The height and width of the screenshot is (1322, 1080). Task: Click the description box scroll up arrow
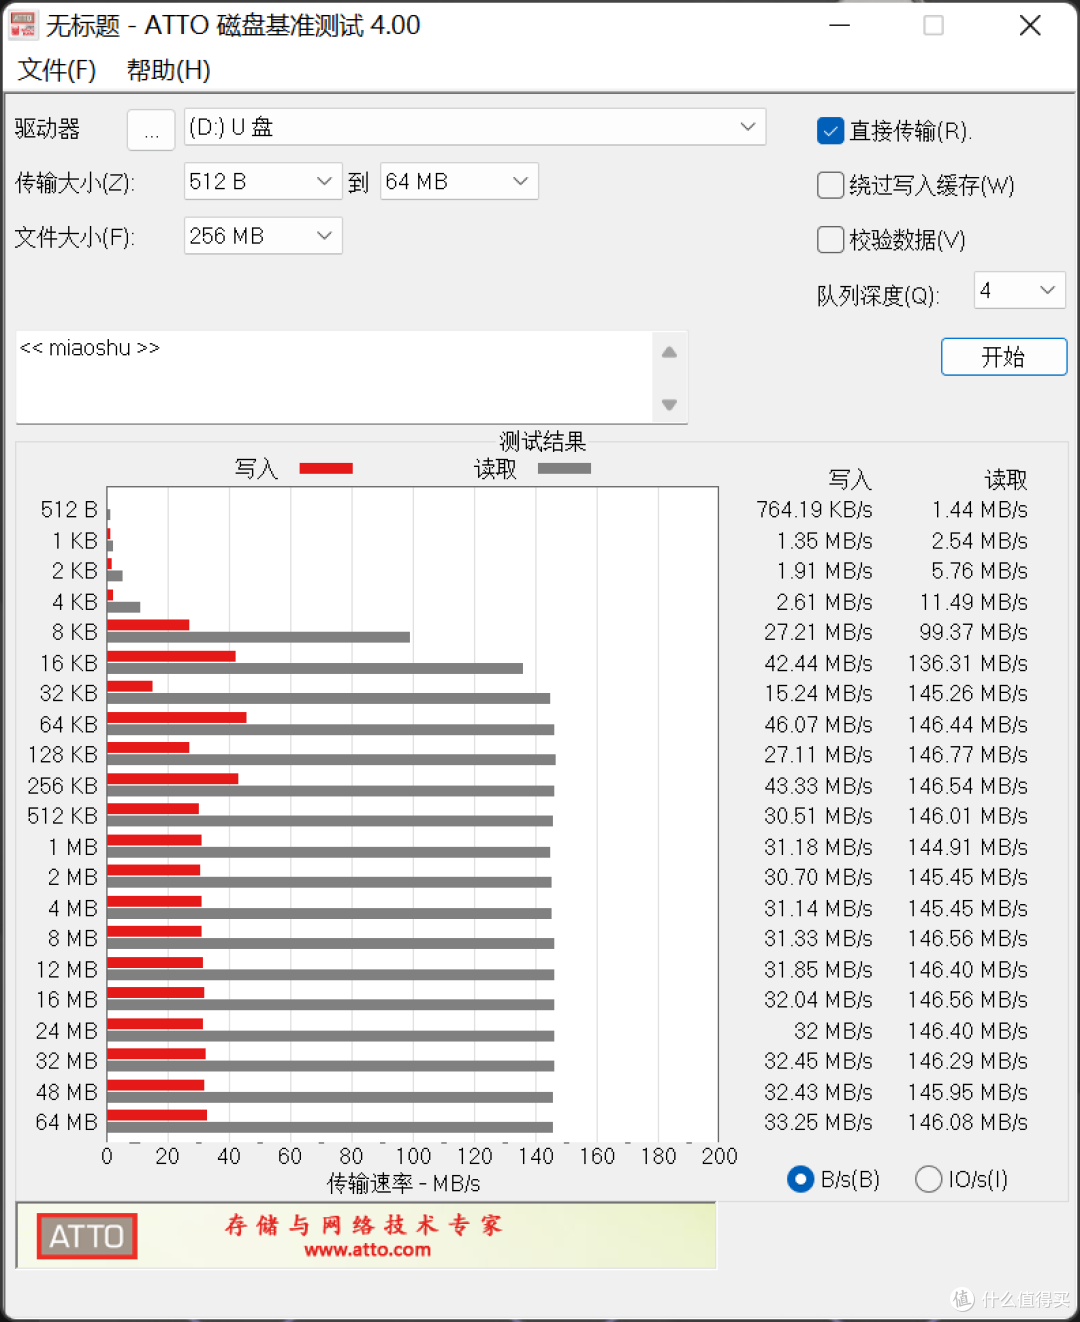pos(669,352)
